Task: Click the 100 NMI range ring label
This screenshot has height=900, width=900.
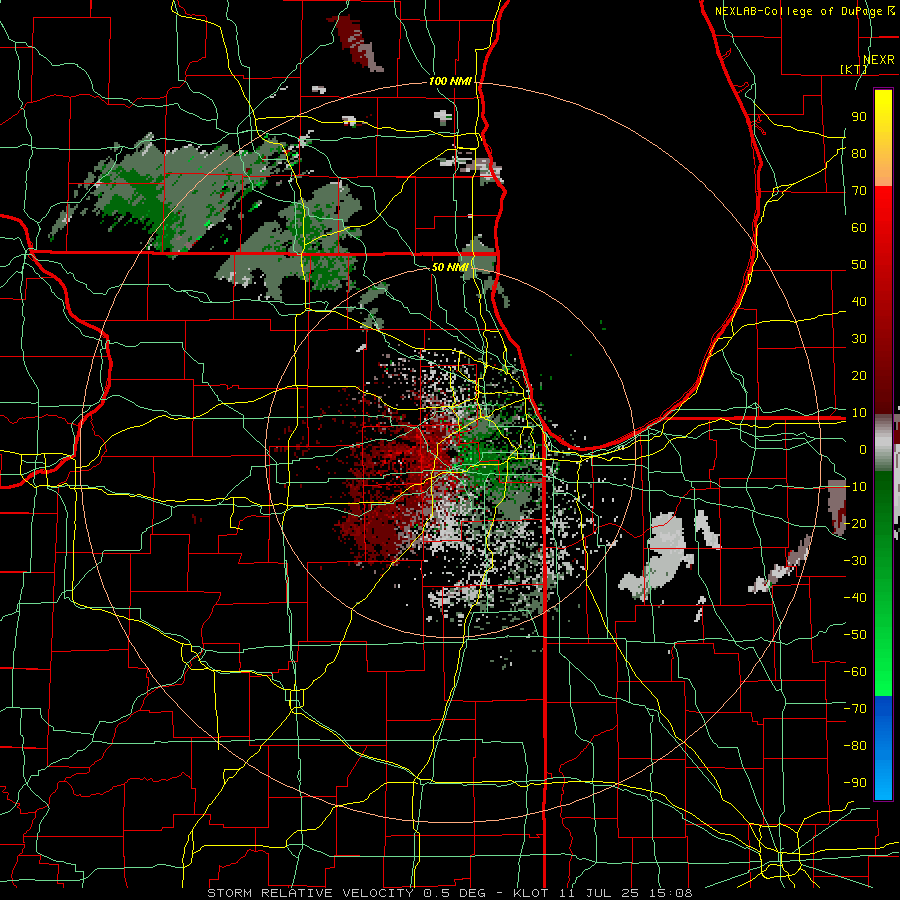Action: (451, 82)
